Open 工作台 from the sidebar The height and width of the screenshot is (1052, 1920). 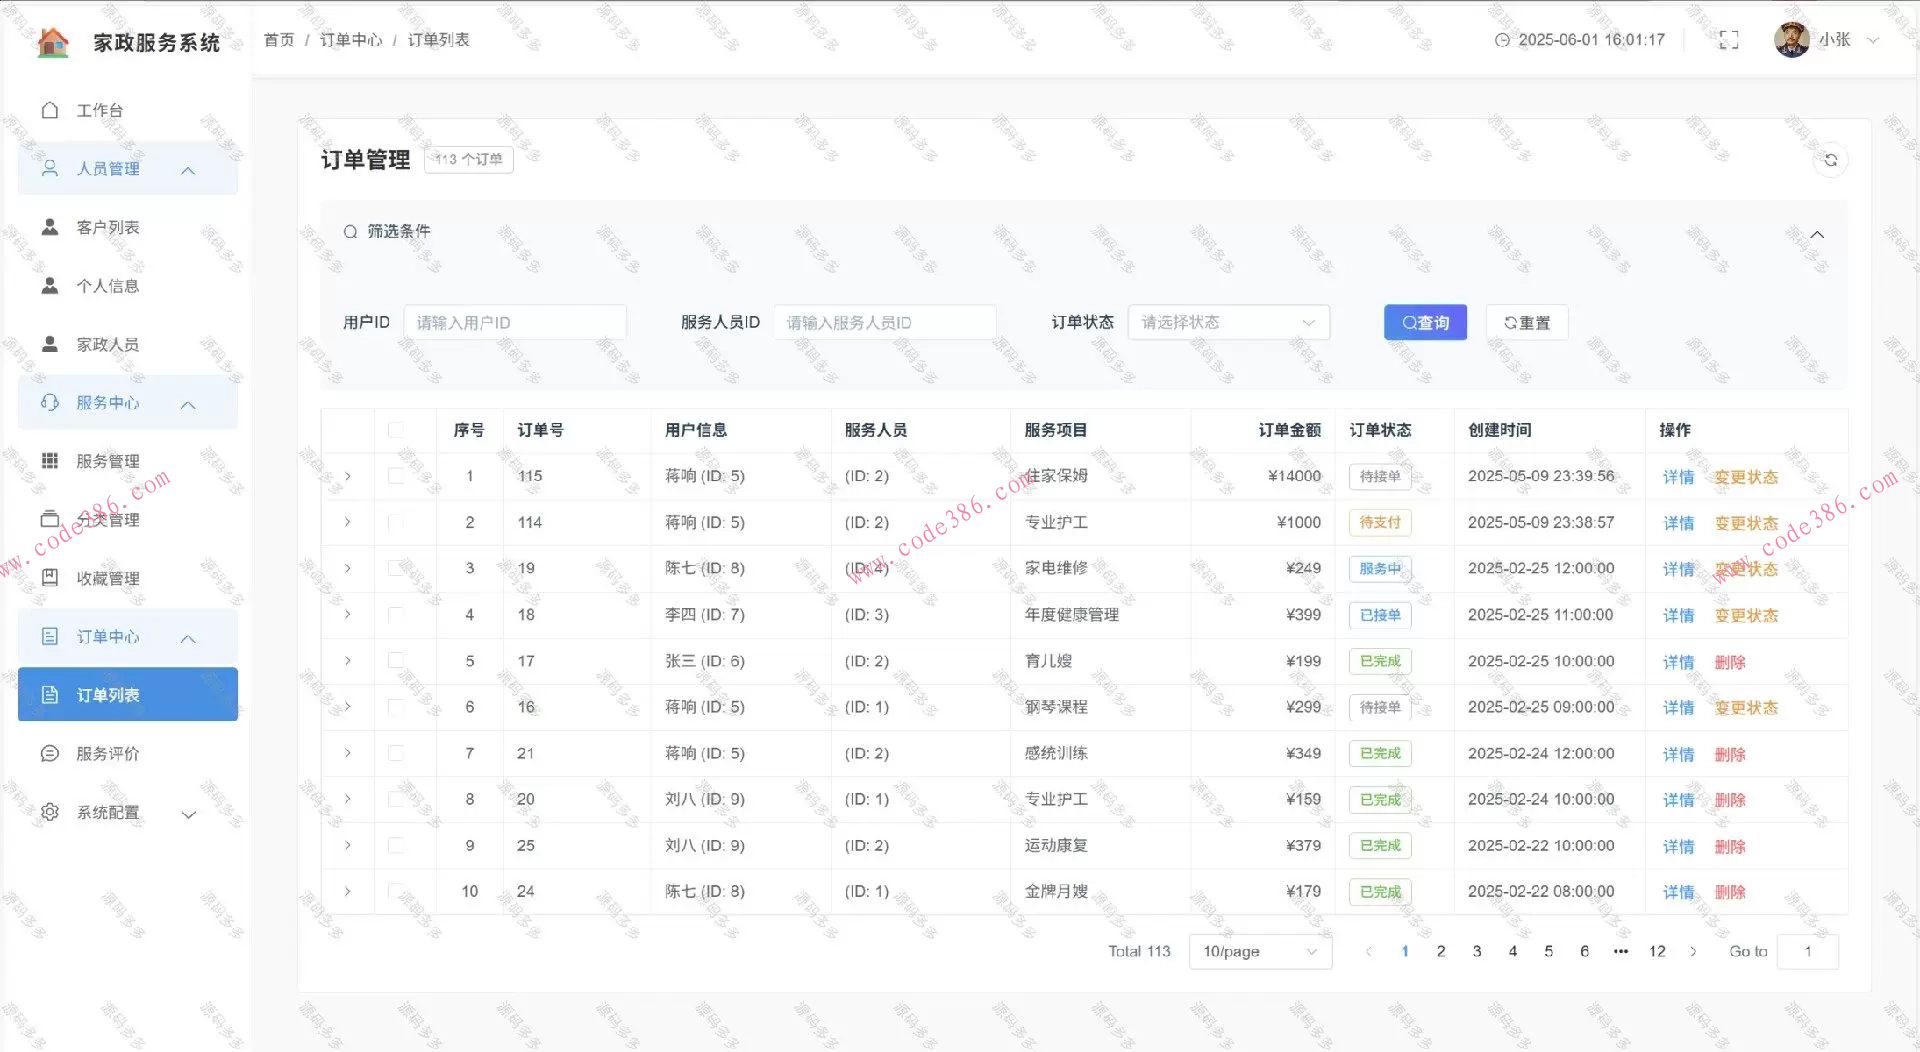coord(99,110)
